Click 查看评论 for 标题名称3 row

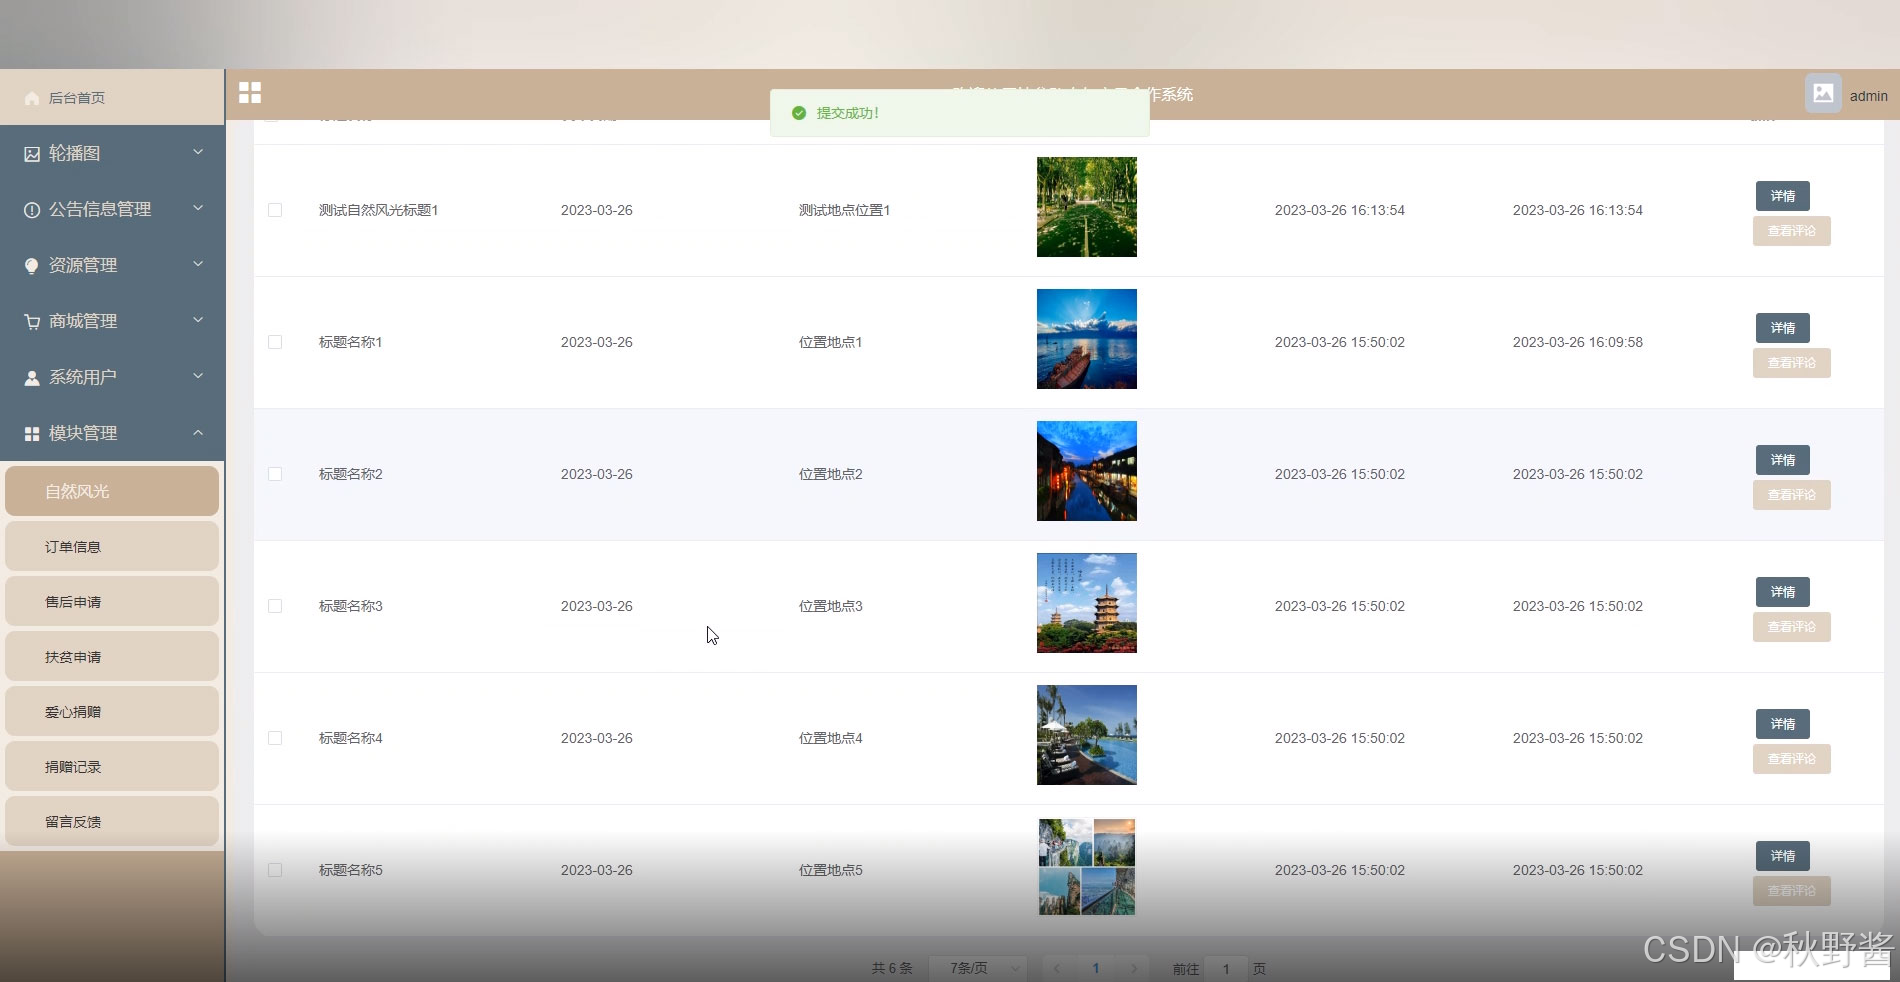tap(1792, 627)
